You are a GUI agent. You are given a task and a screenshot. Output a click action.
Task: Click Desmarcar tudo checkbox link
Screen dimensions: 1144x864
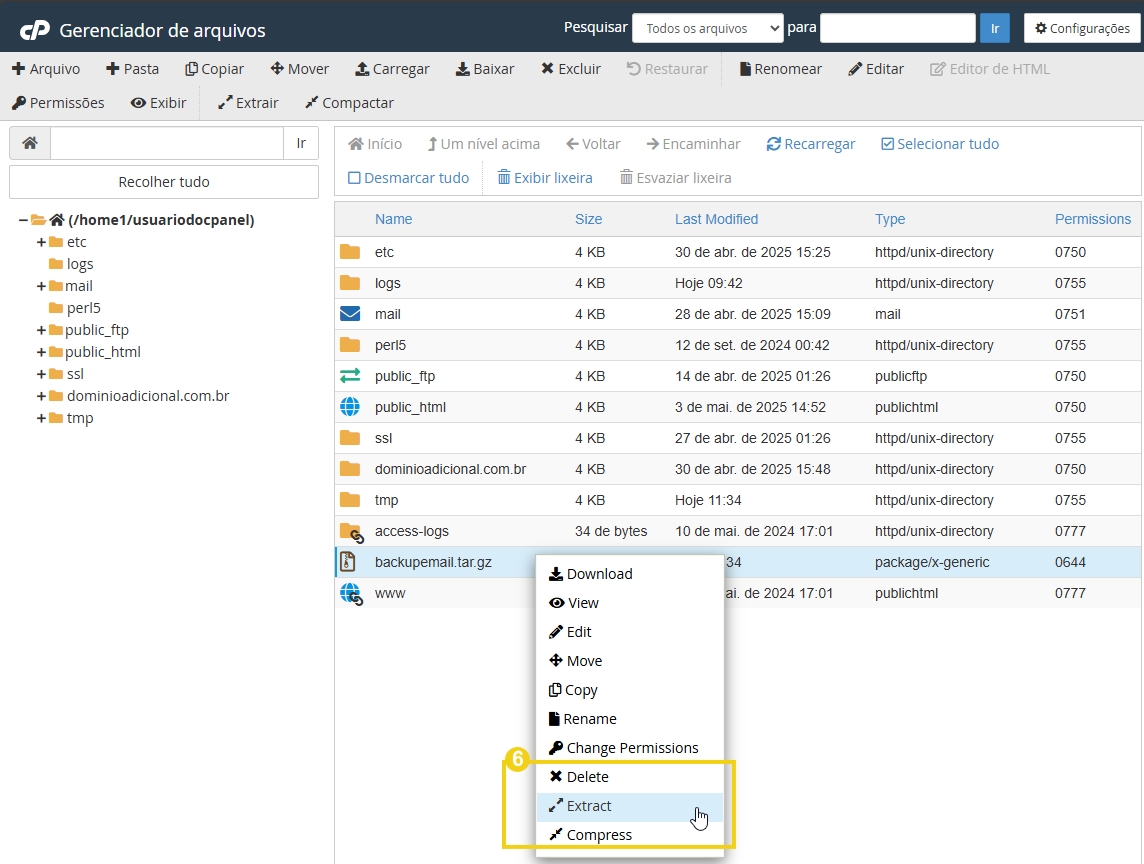[409, 178]
